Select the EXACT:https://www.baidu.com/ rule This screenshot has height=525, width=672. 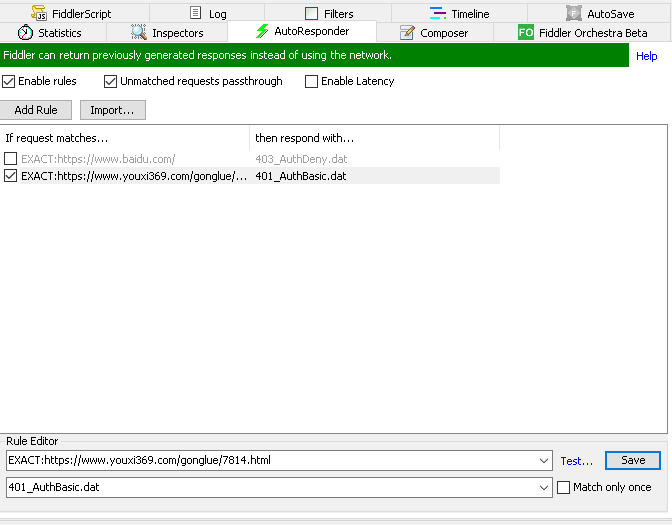(x=98, y=159)
